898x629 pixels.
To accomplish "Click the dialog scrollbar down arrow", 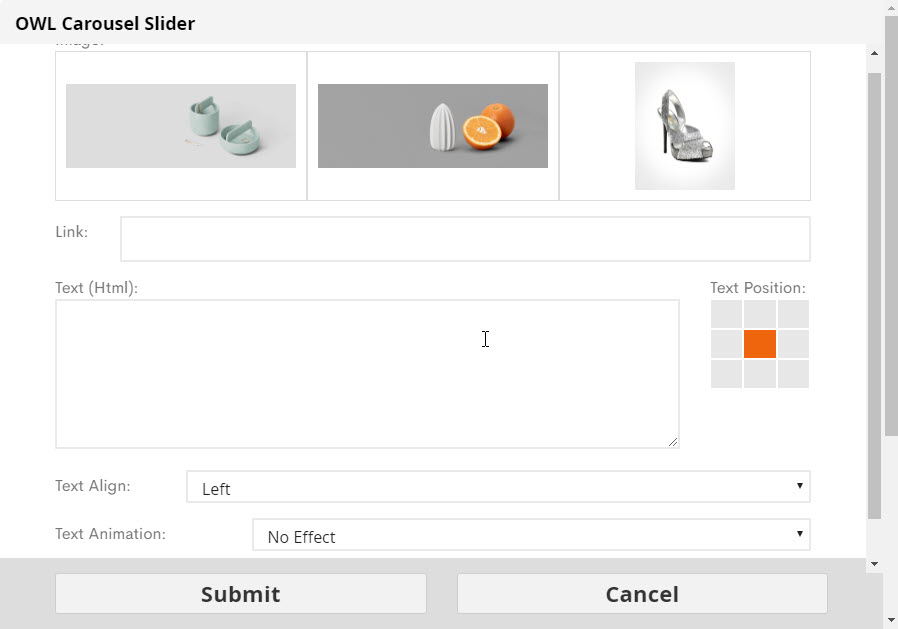I will click(x=874, y=564).
